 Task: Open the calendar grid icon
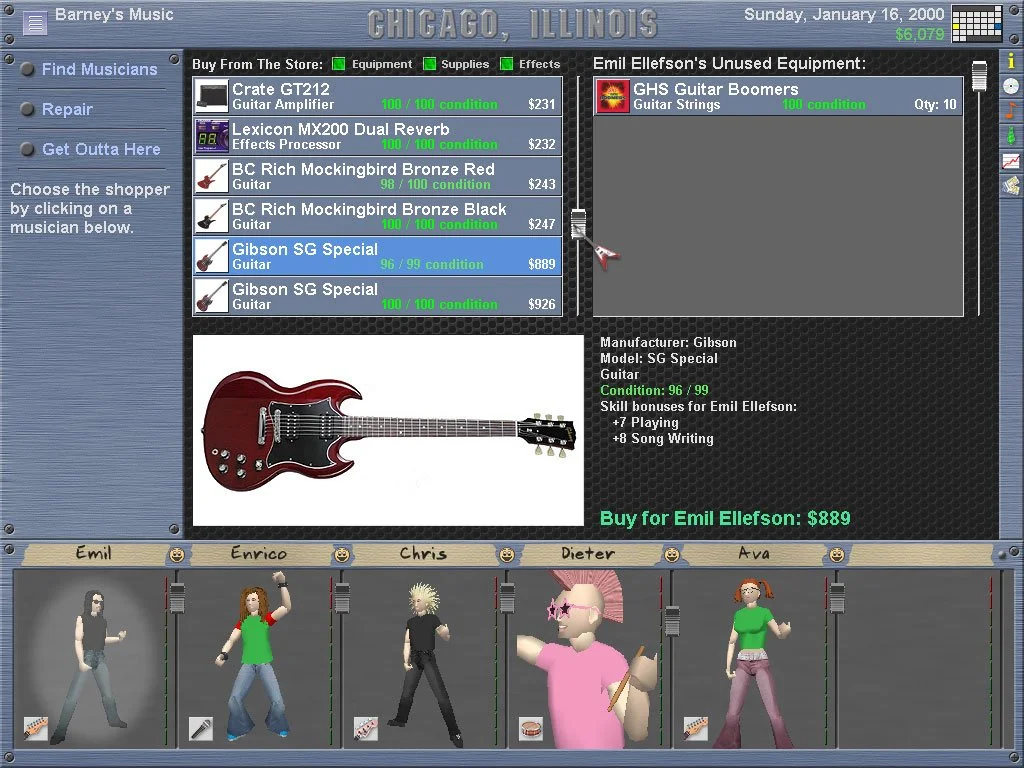[x=976, y=23]
